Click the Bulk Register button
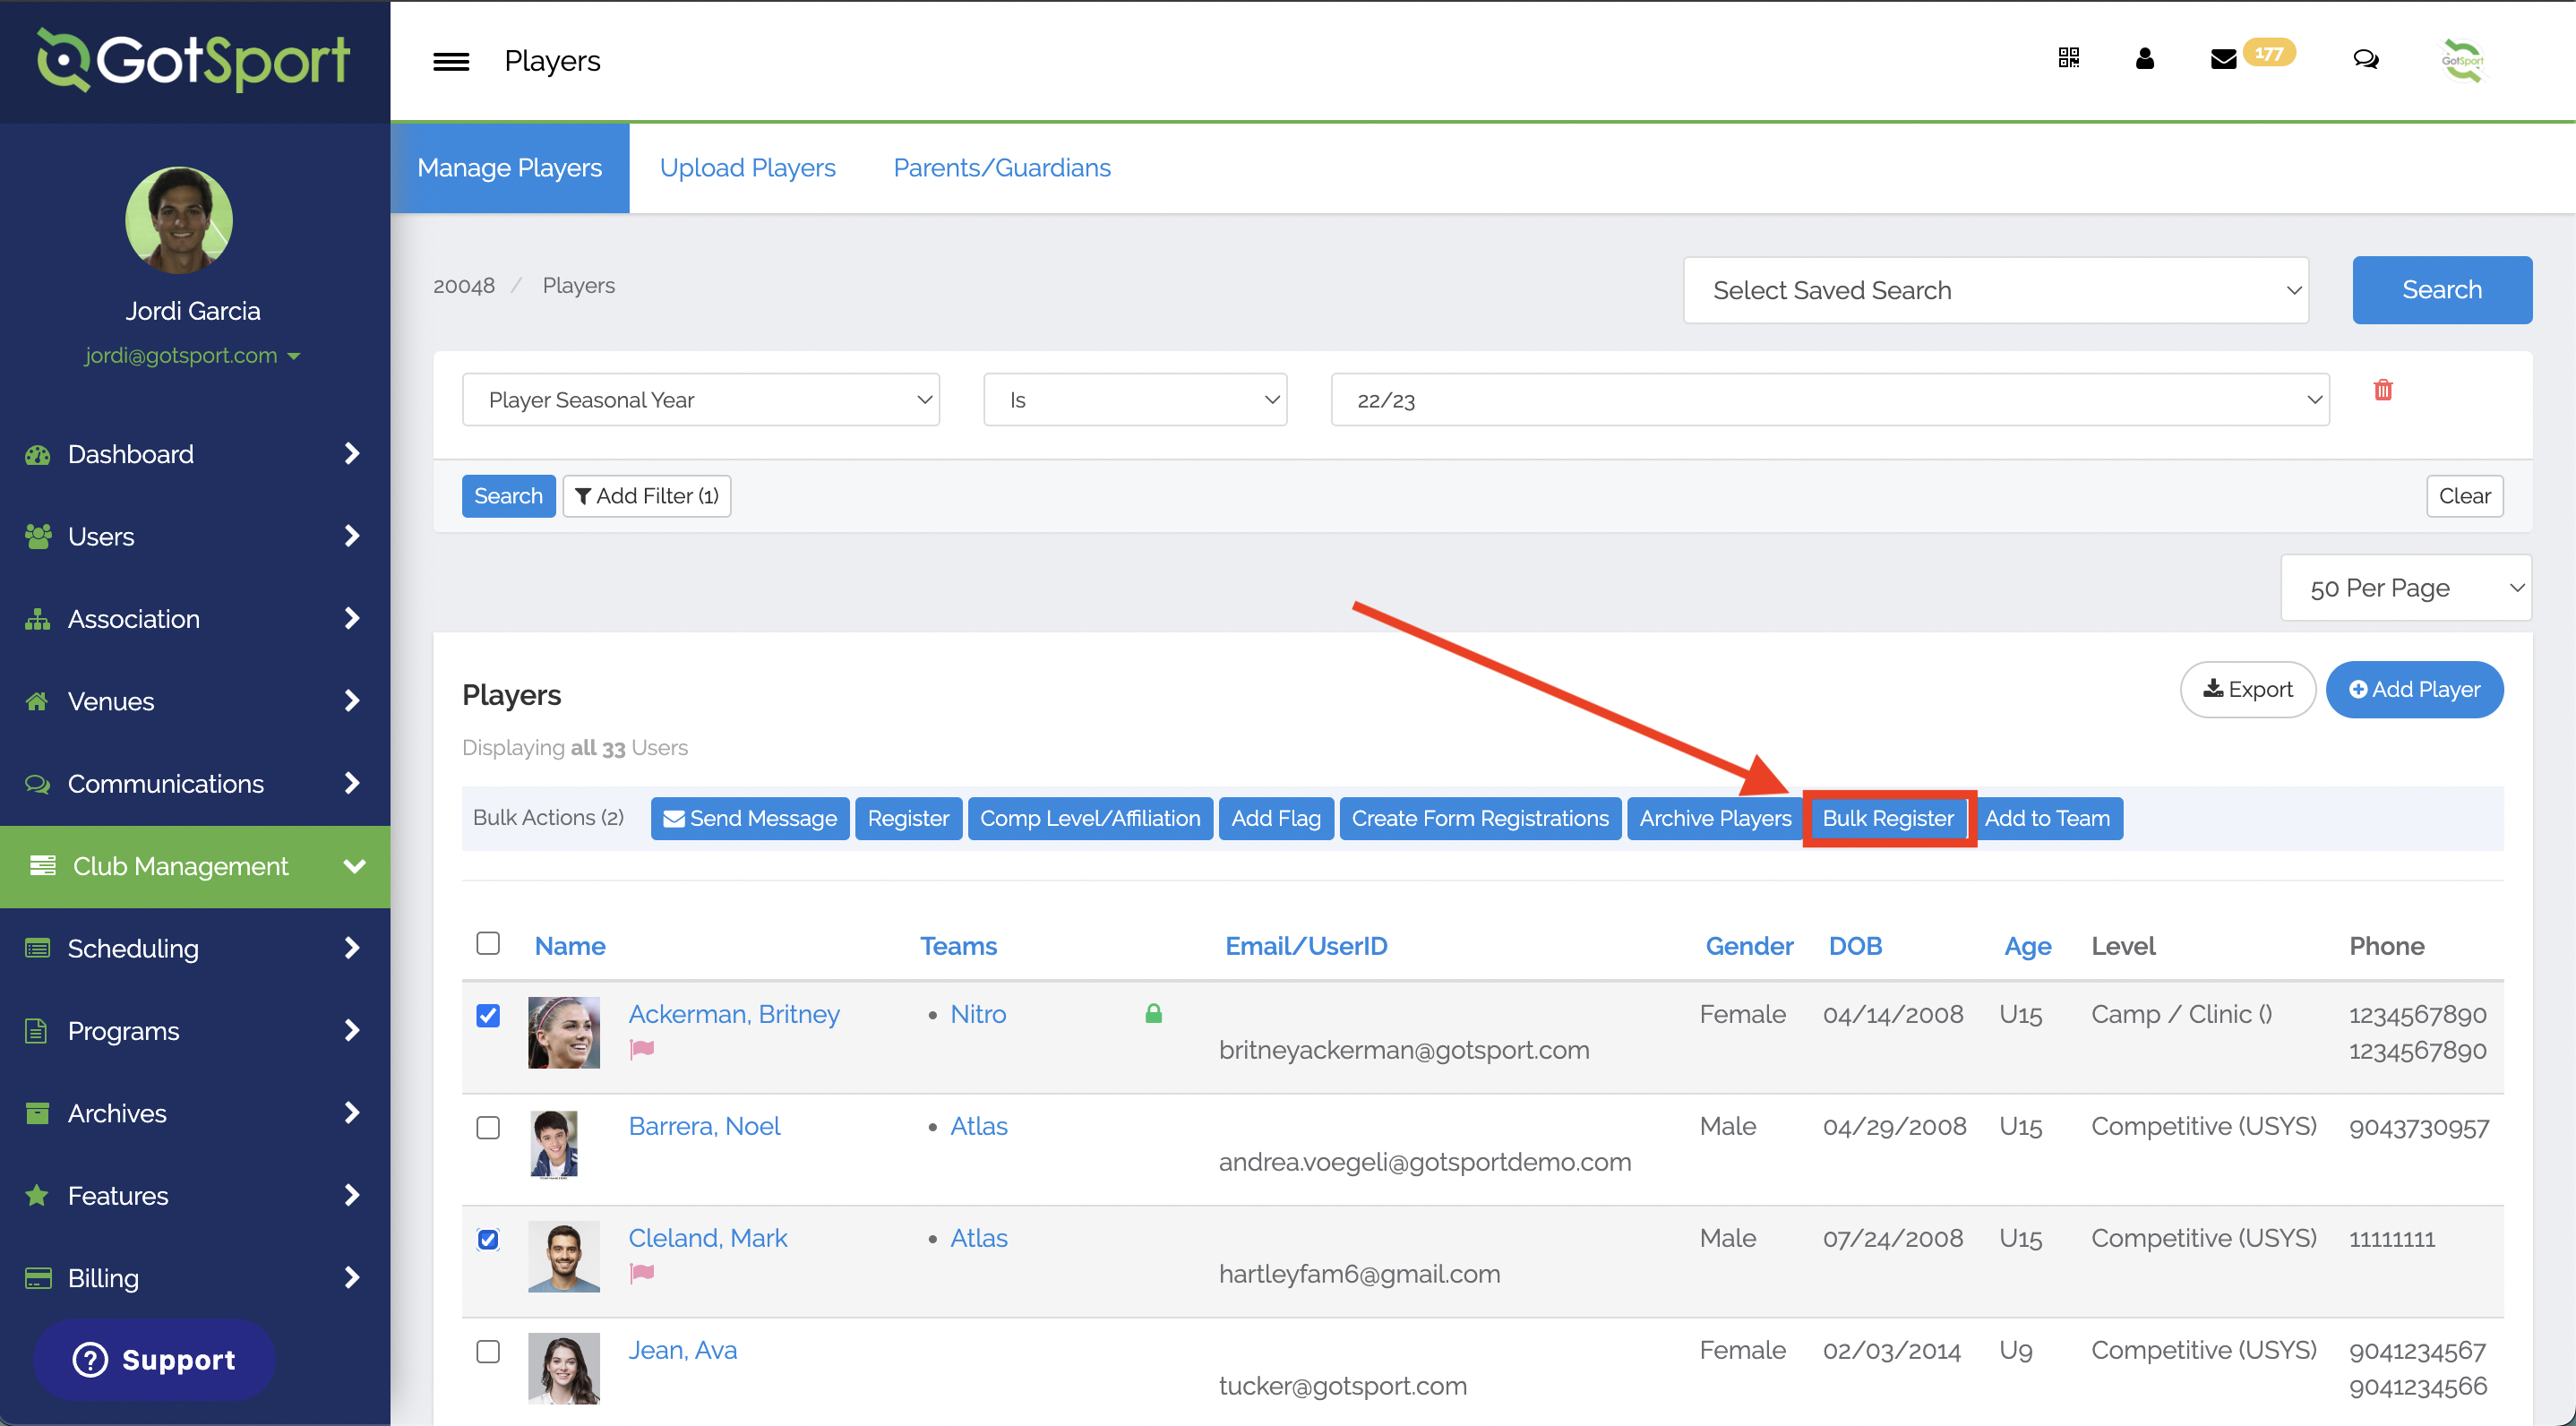Image resolution: width=2576 pixels, height=1426 pixels. click(1888, 819)
